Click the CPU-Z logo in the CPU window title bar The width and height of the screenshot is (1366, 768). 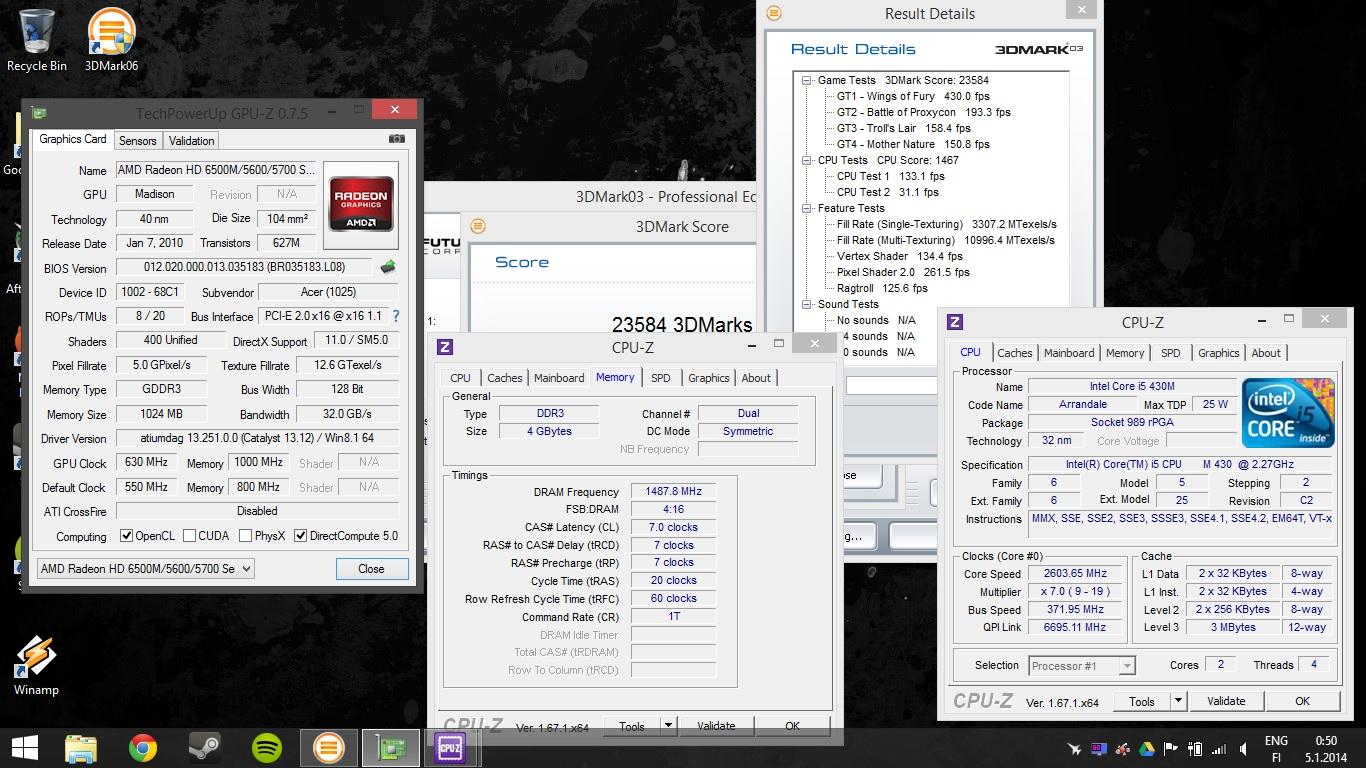point(955,322)
